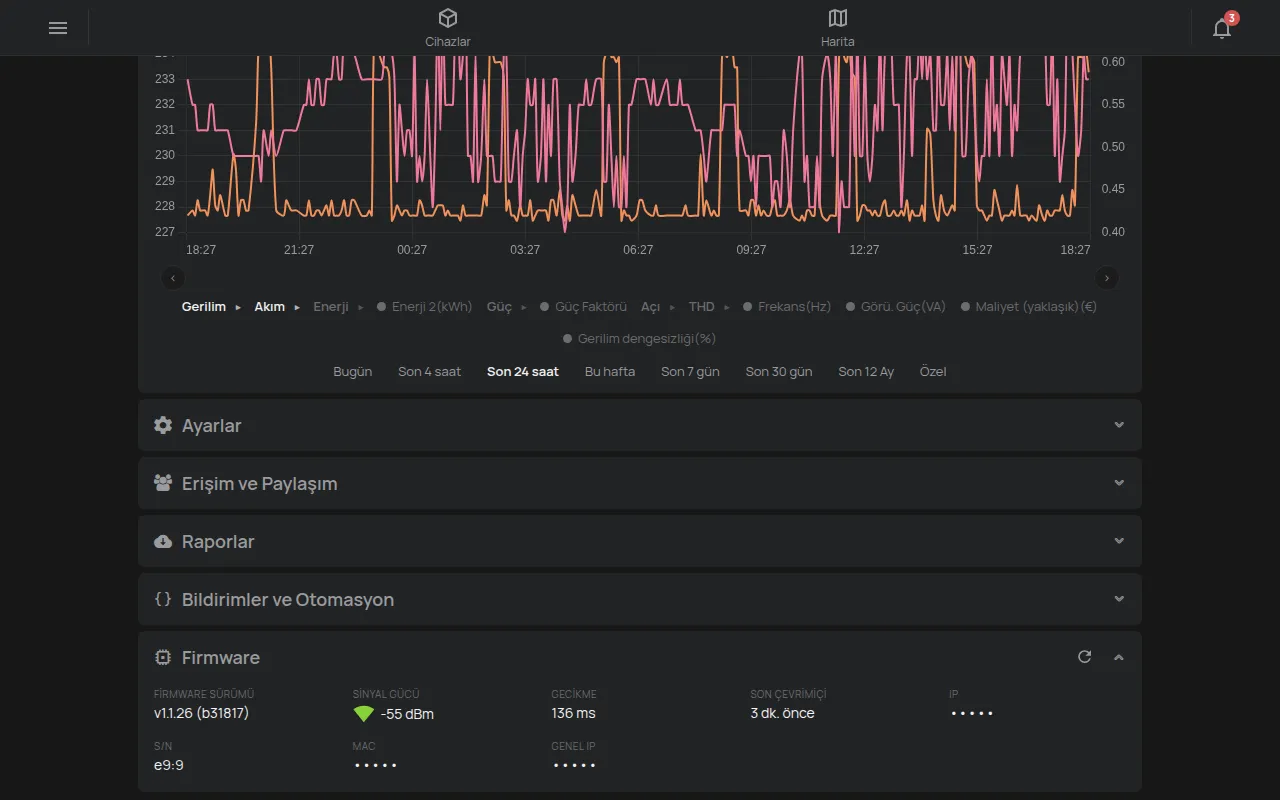
Task: Expand the Raporlar section
Action: click(640, 541)
